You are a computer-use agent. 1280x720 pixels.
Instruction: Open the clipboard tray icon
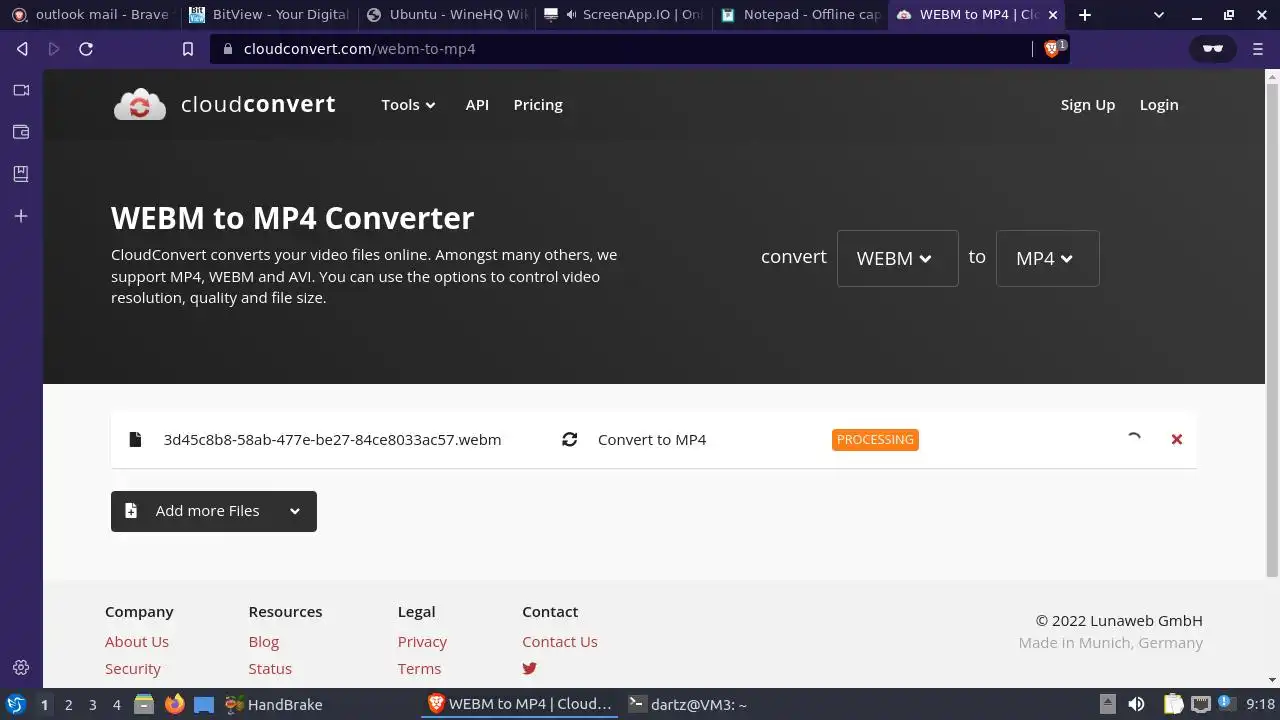(x=1173, y=704)
